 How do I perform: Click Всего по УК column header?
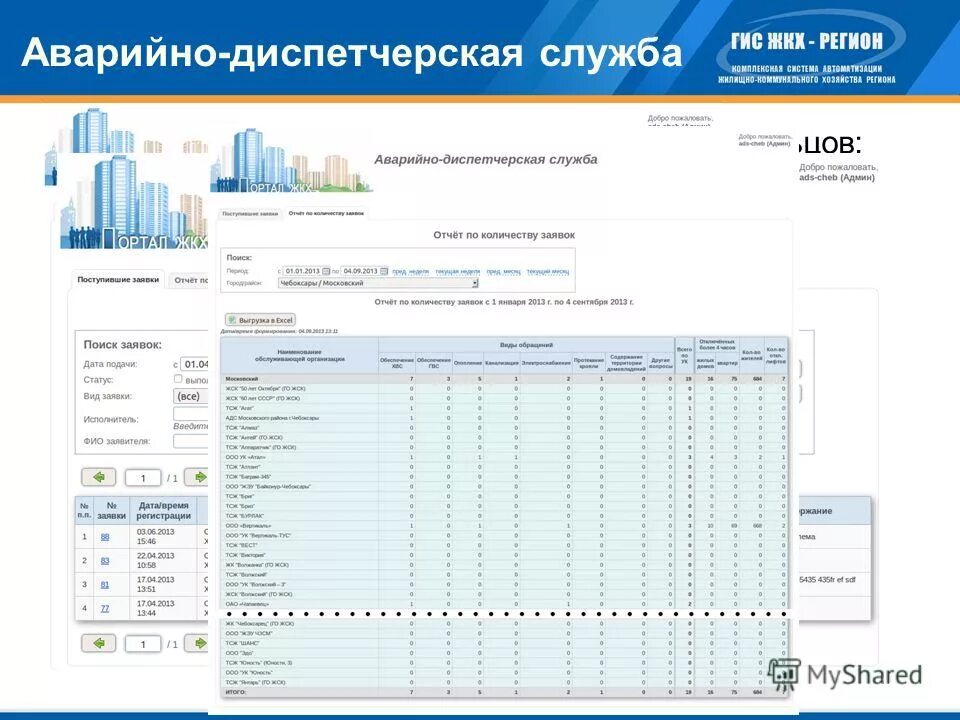coord(684,356)
